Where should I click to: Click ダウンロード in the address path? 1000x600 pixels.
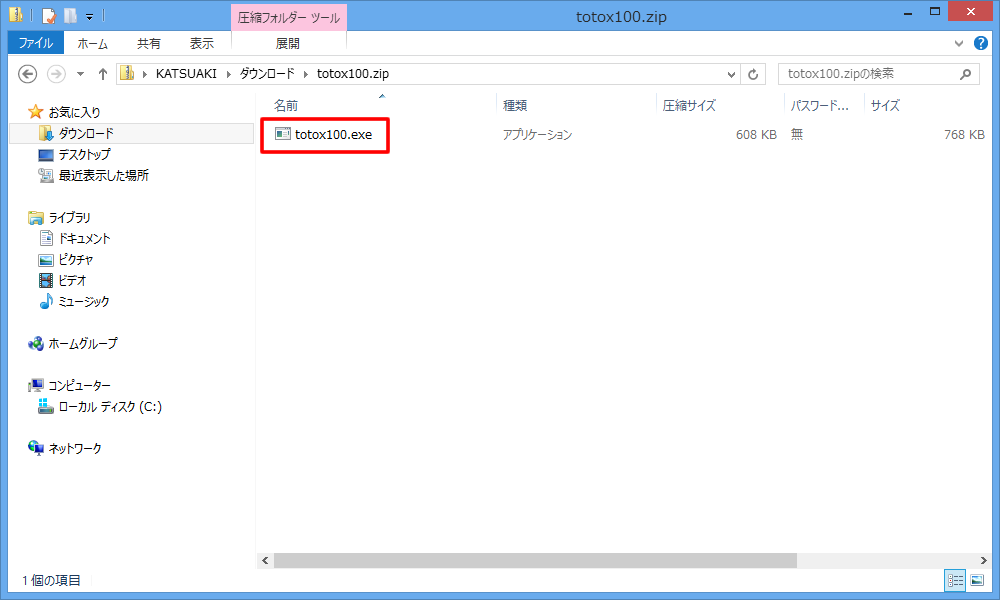coord(267,73)
